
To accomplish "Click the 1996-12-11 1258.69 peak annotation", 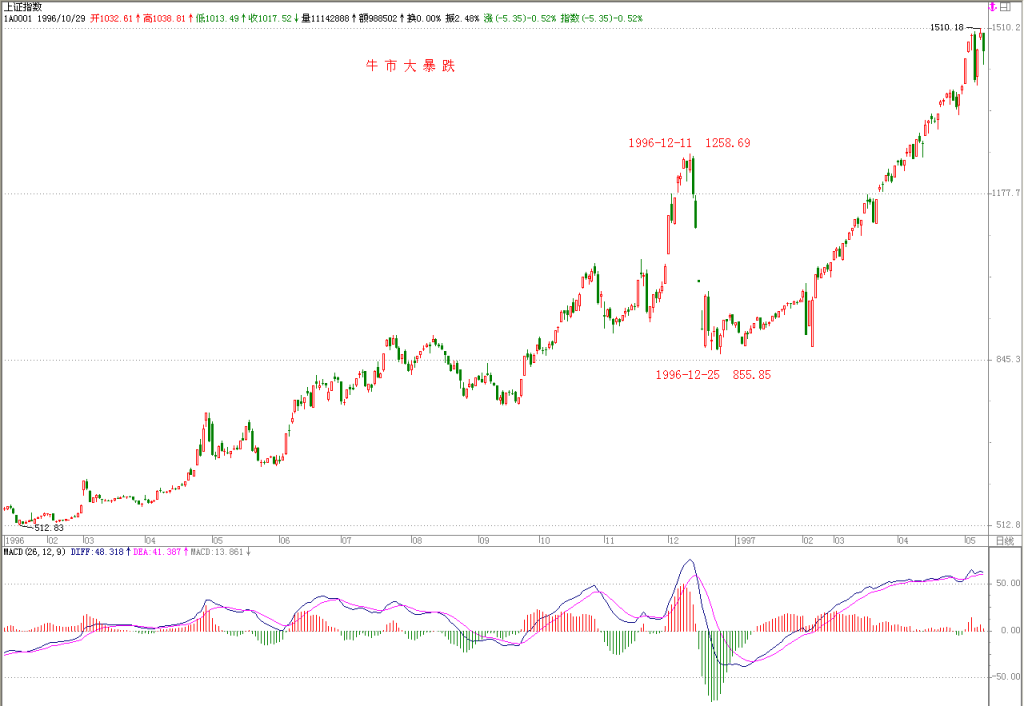I will click(689, 143).
